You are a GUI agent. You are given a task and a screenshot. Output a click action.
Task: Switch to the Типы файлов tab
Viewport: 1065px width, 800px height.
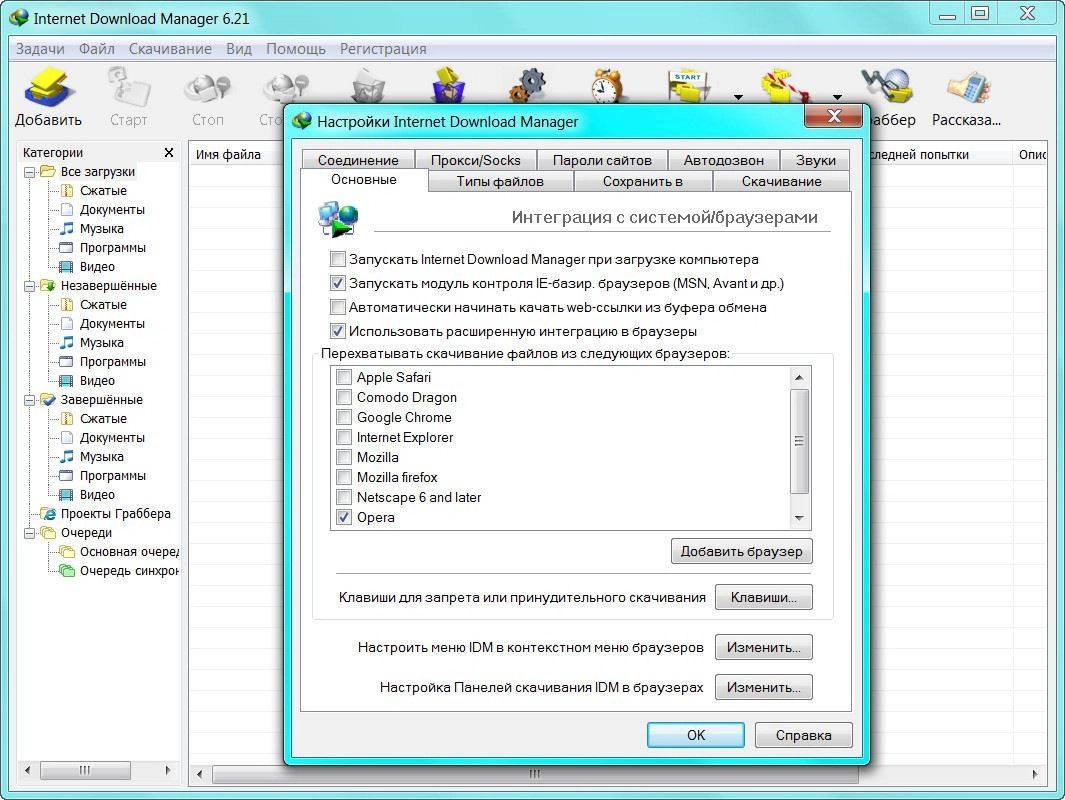pos(501,181)
